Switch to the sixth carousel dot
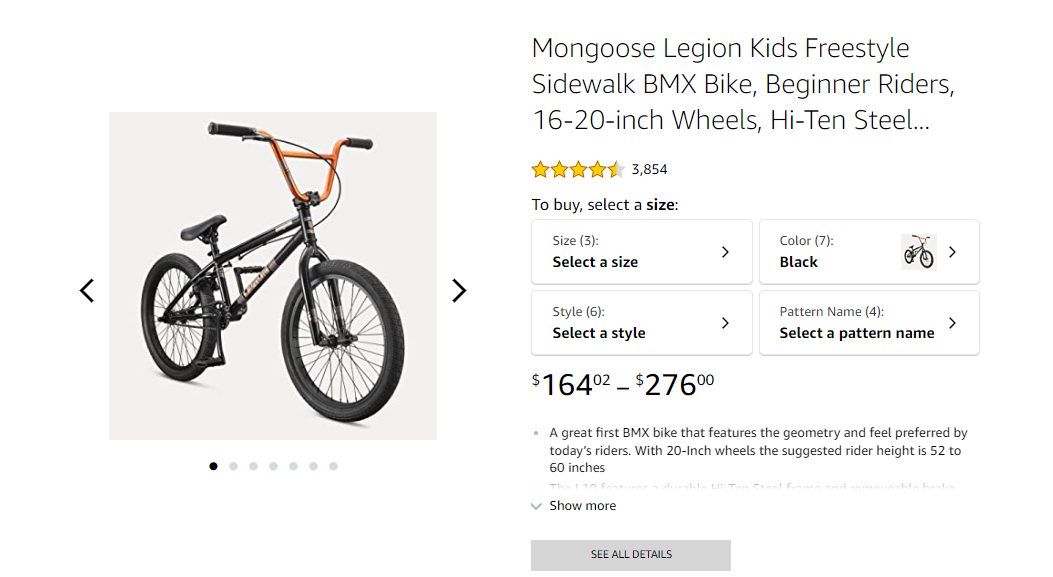 (313, 466)
